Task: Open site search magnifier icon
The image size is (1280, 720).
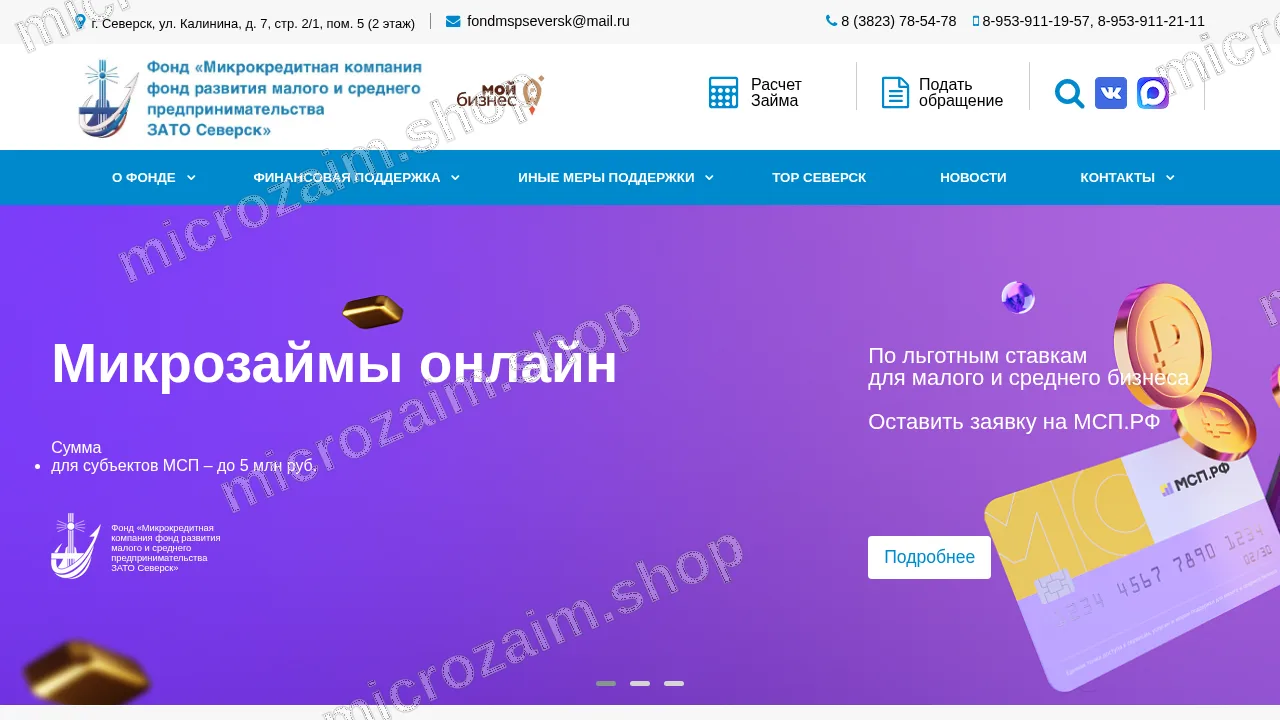Action: [1069, 94]
